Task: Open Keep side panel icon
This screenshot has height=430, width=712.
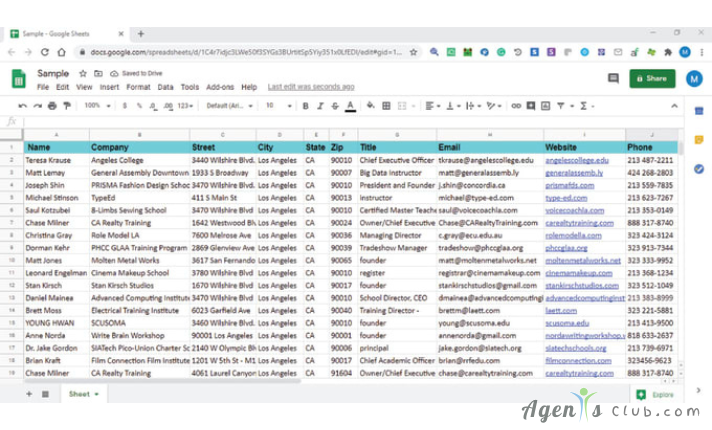Action: coord(699,140)
